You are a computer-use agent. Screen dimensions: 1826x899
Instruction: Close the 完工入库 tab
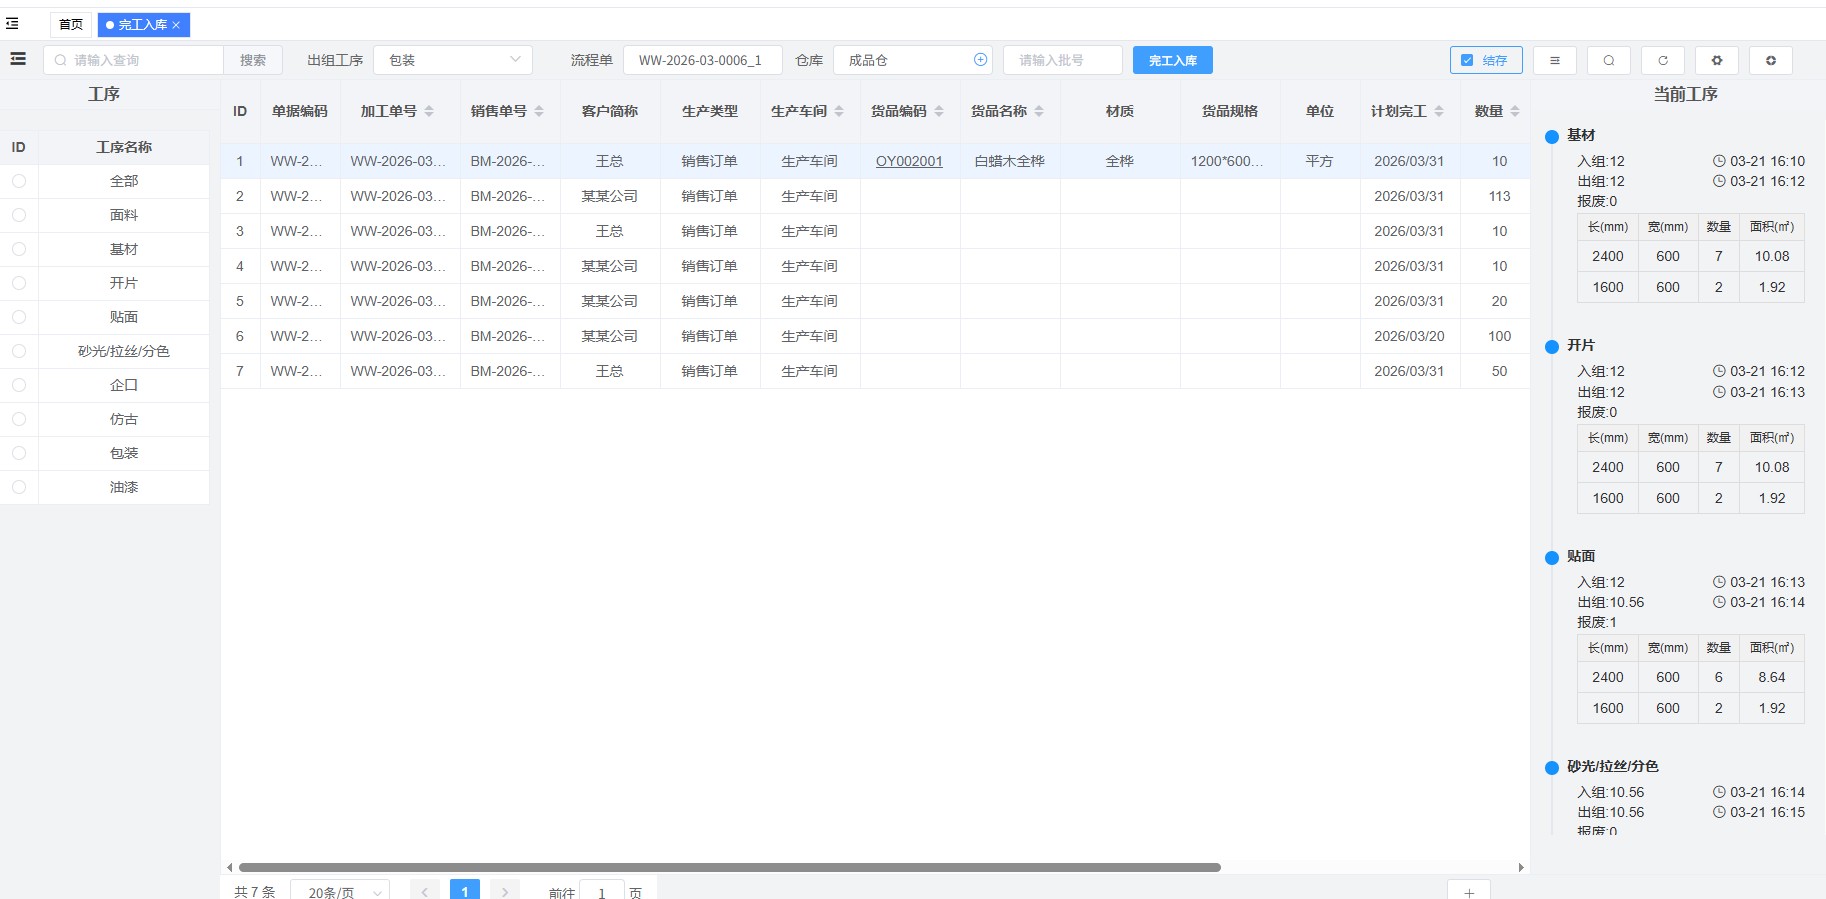(176, 25)
